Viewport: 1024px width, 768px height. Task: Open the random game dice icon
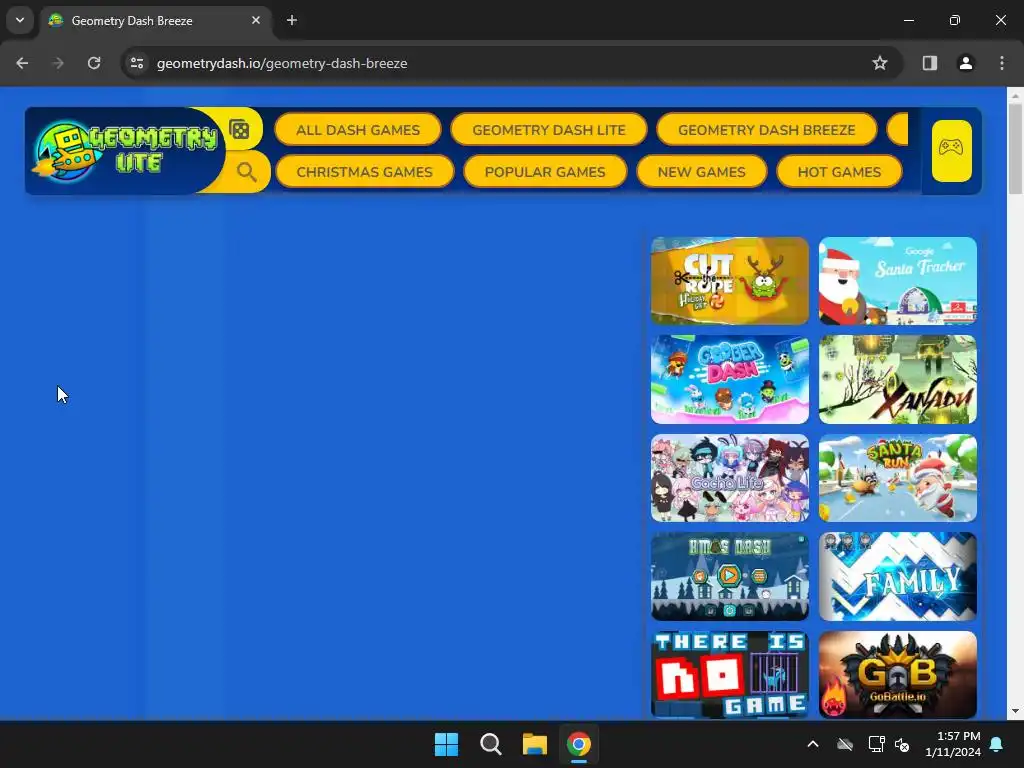240,129
